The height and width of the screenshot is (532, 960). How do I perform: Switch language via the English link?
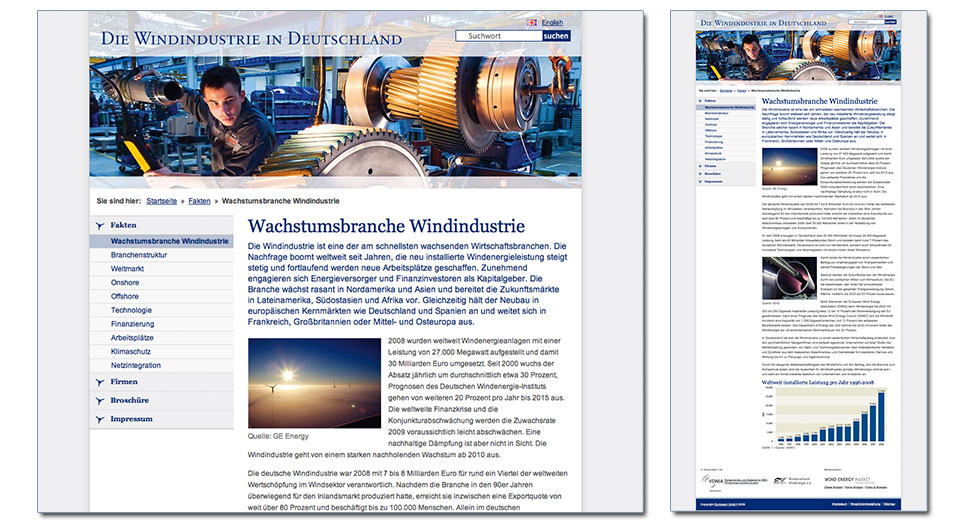[552, 23]
